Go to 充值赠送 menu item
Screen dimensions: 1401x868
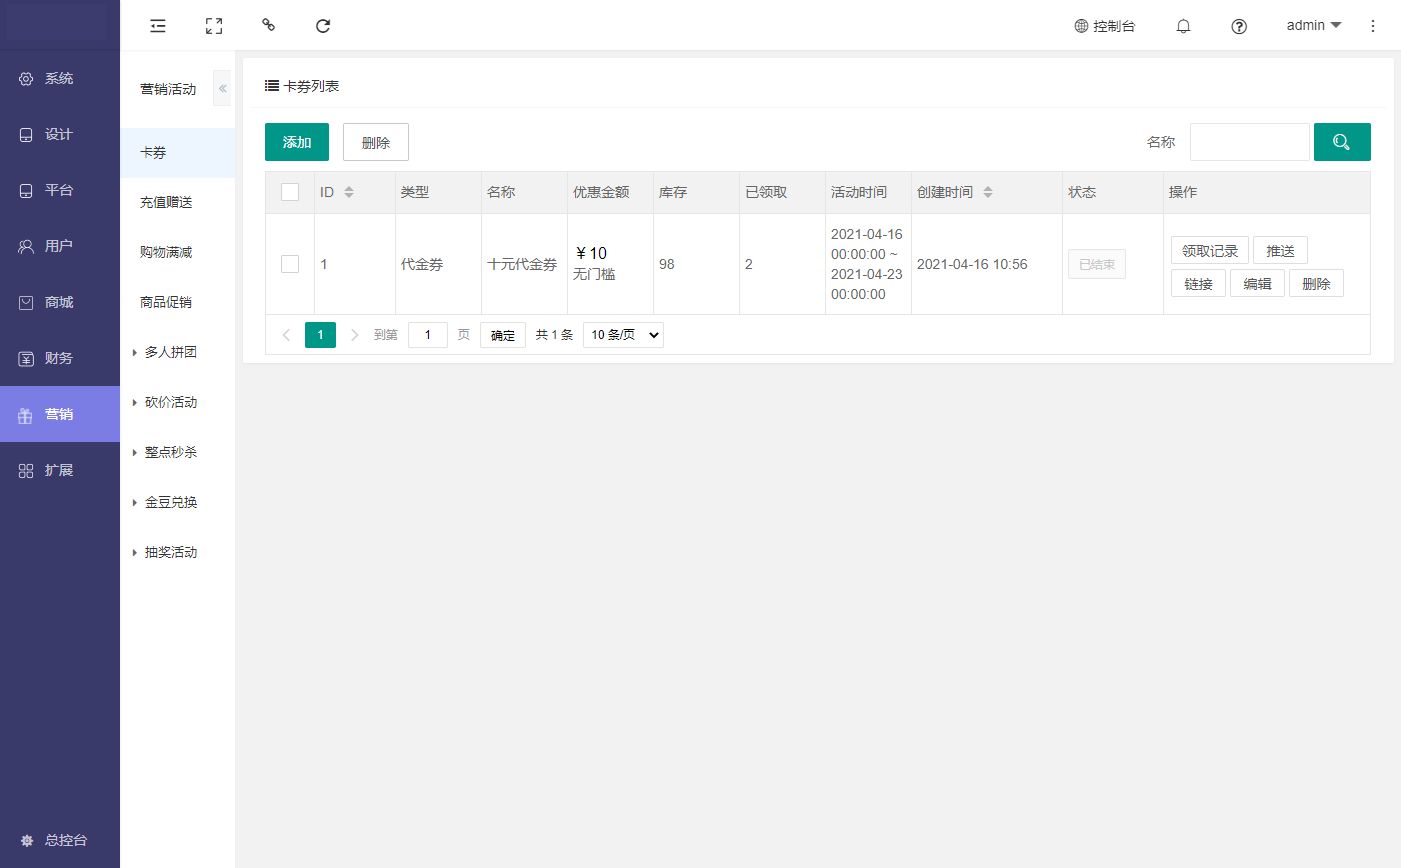166,202
